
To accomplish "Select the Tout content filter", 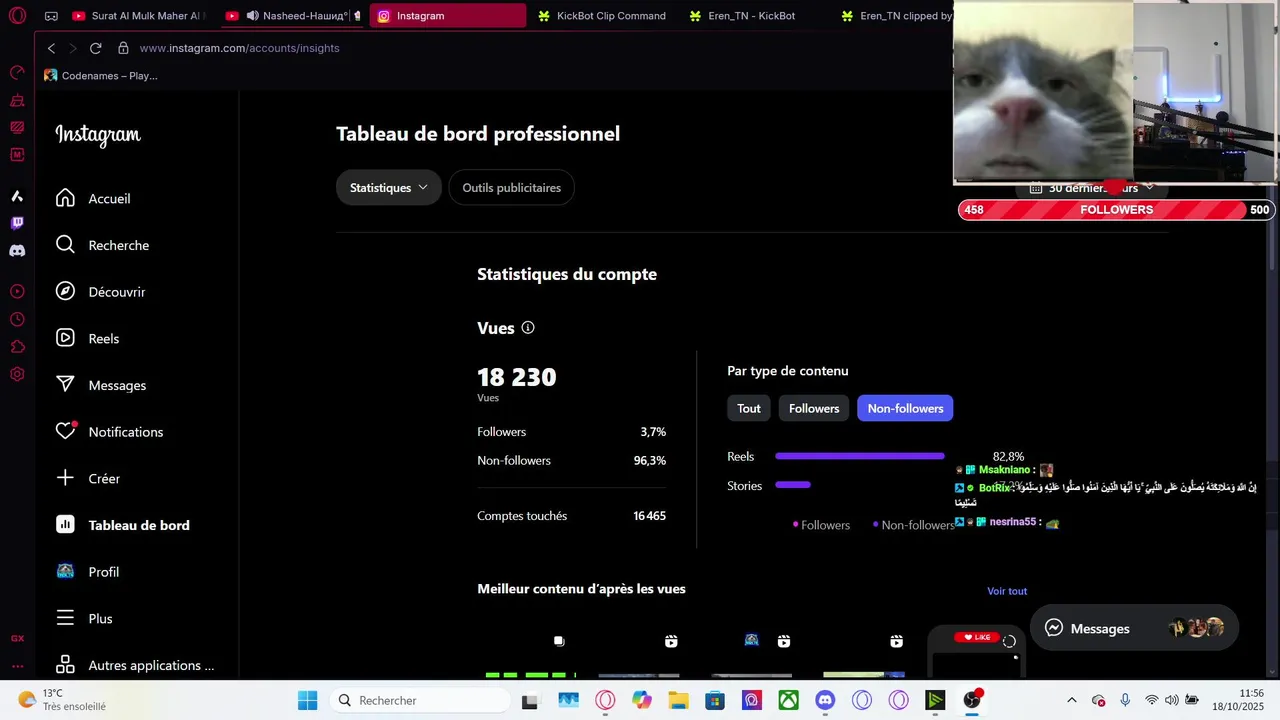I will click(749, 408).
